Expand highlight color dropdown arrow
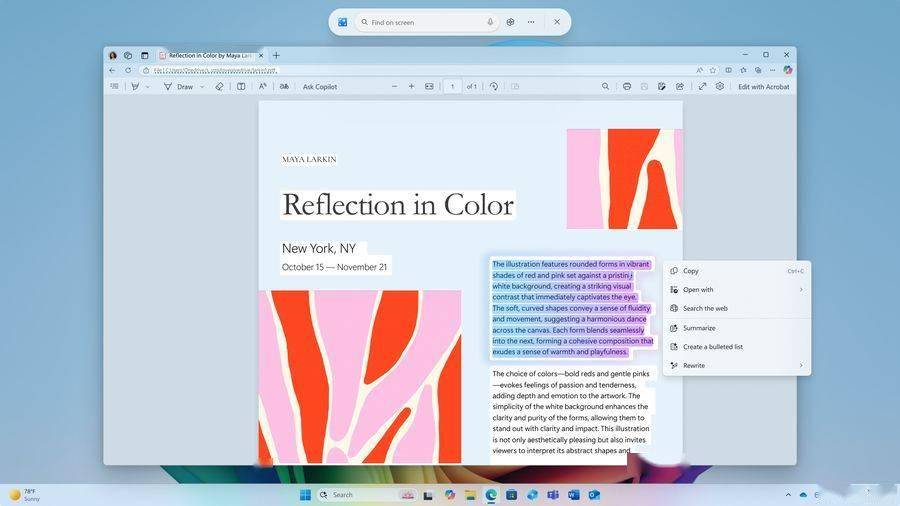900x506 pixels. click(148, 87)
